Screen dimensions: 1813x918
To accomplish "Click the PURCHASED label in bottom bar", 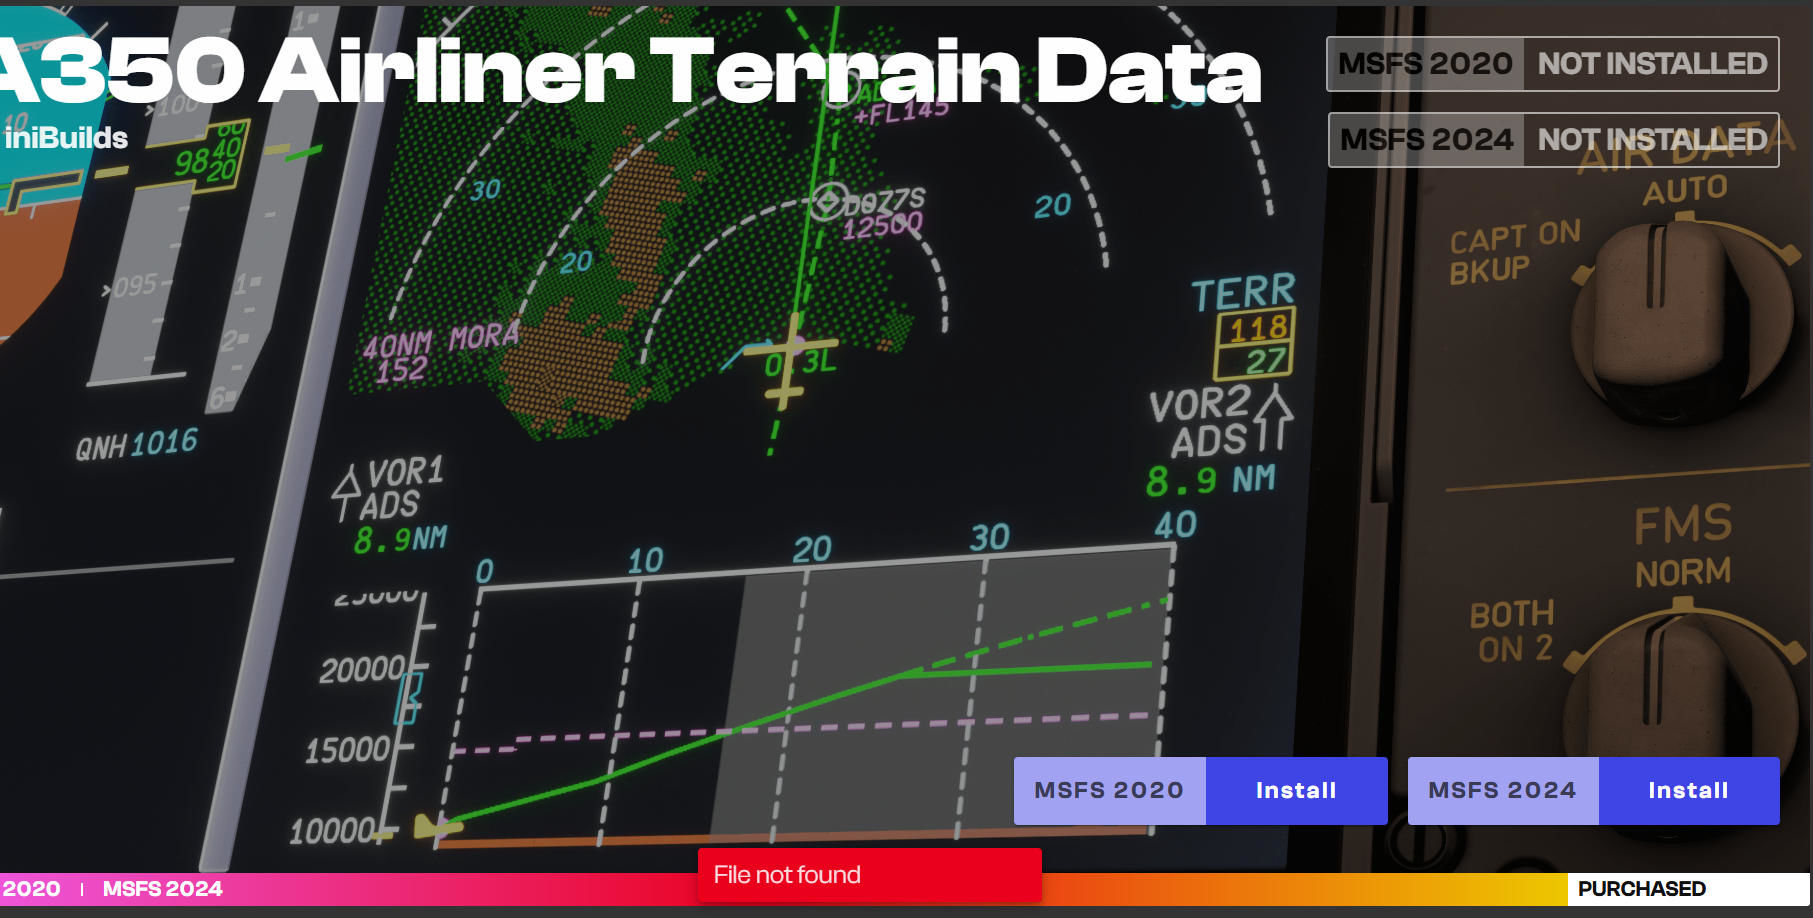I will click(x=1641, y=889).
